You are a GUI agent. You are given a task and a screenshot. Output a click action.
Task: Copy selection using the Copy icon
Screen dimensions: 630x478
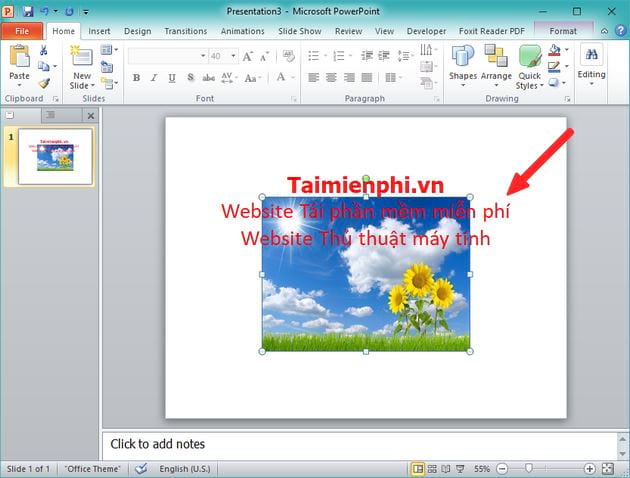pos(43,66)
